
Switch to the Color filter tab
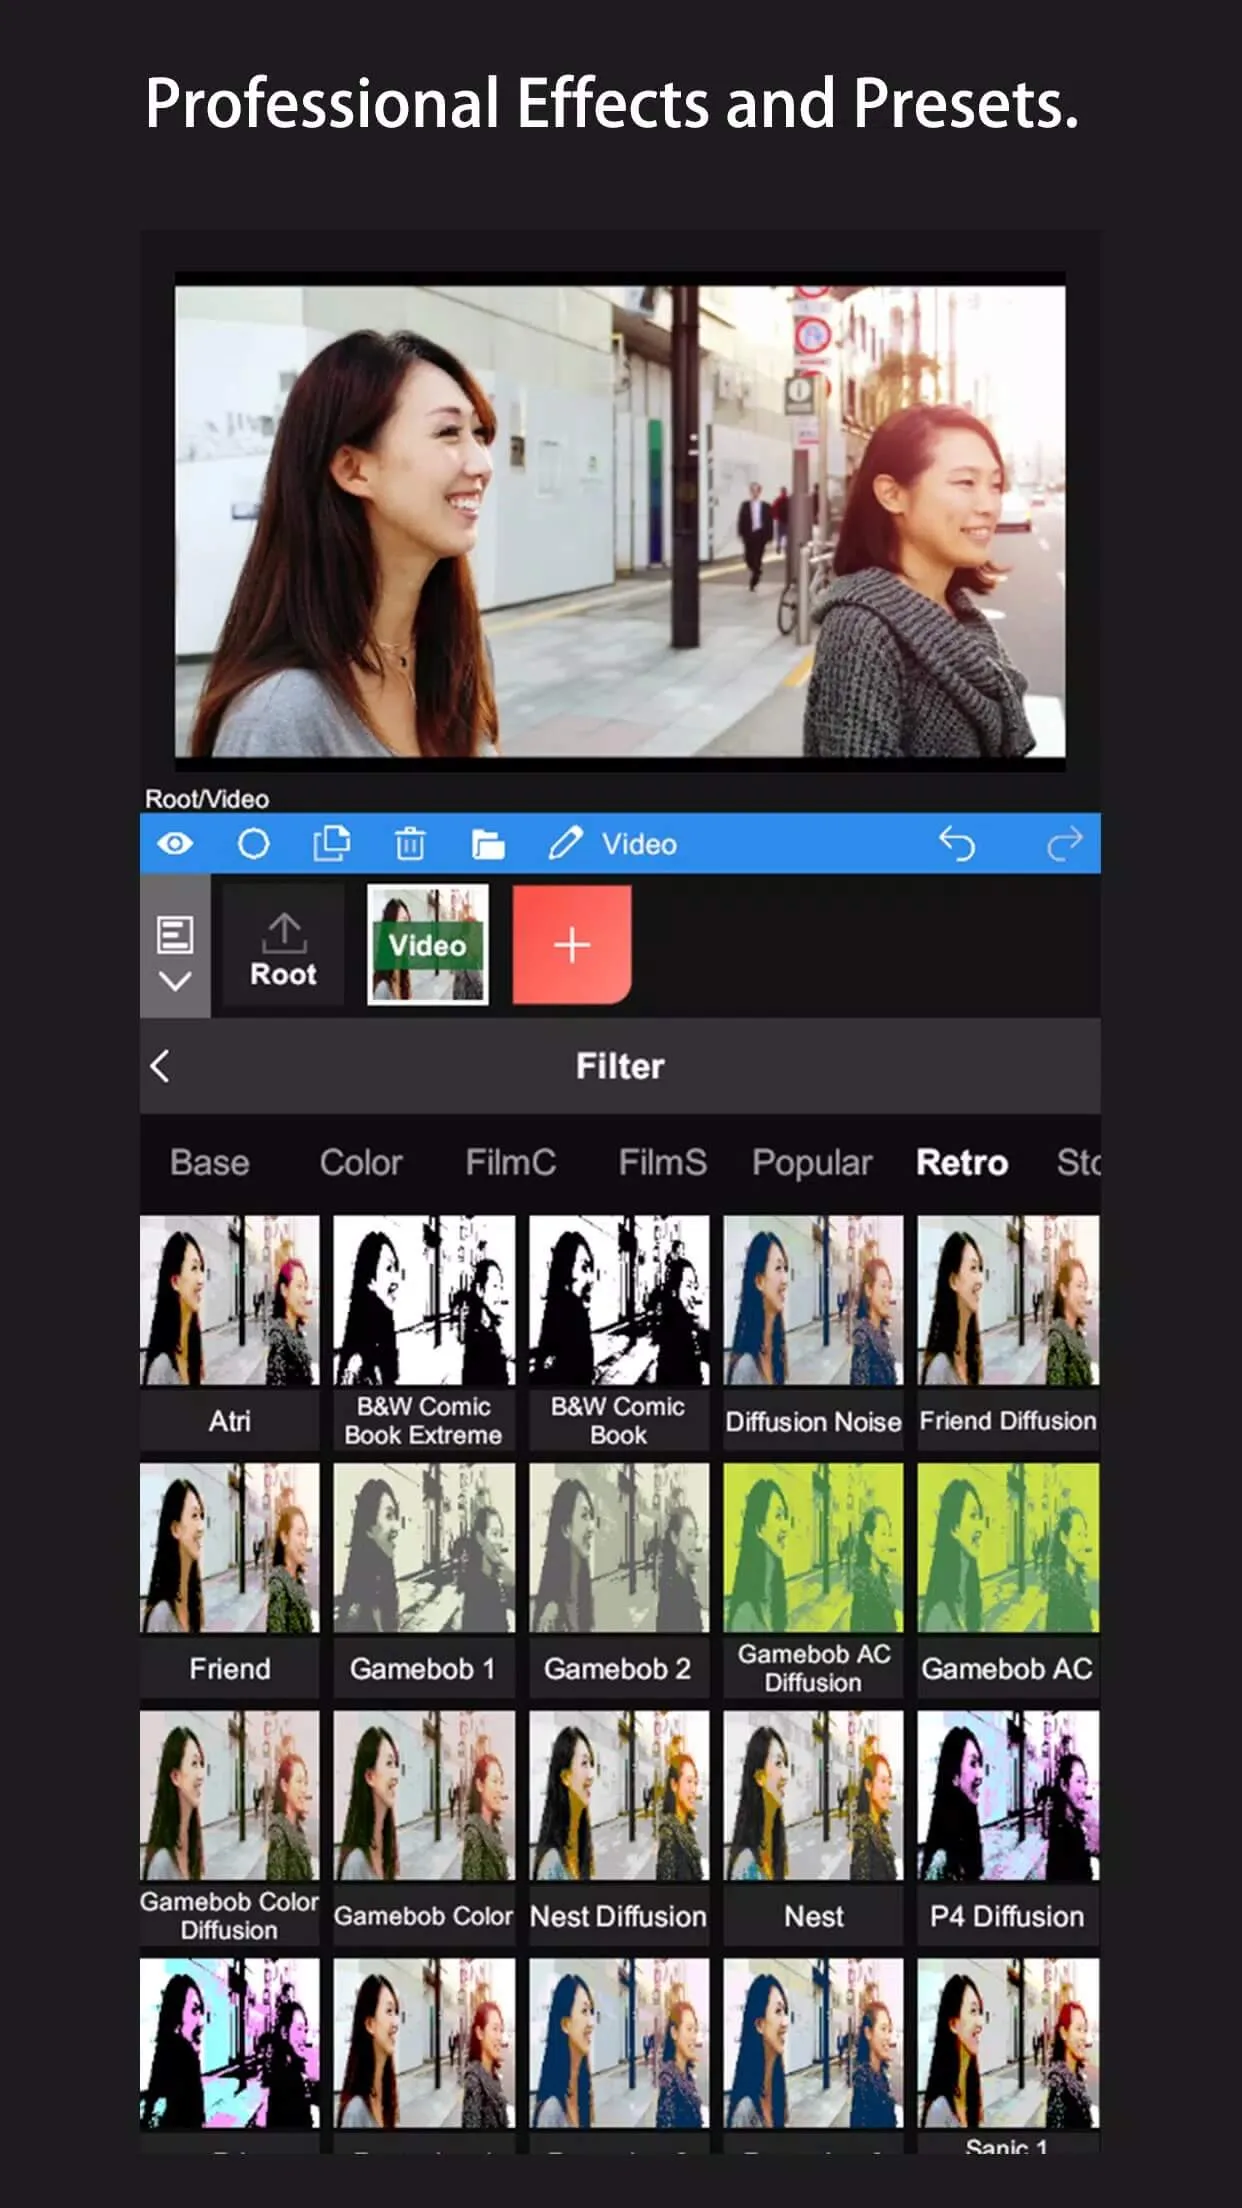coord(361,1163)
